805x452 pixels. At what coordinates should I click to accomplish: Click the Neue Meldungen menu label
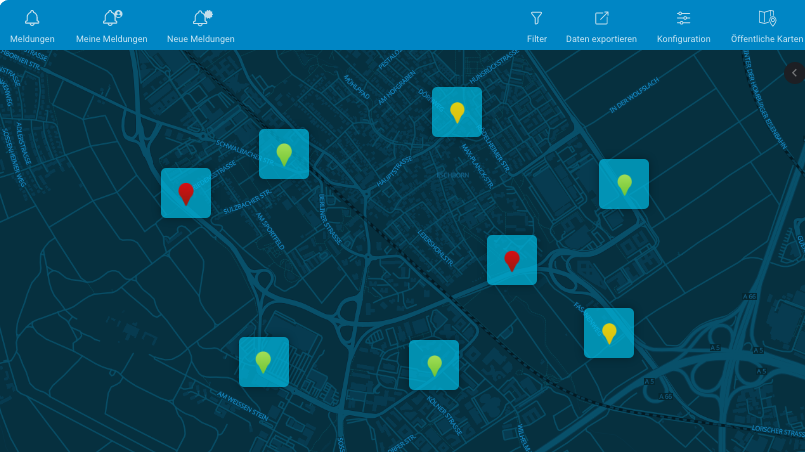pos(201,39)
